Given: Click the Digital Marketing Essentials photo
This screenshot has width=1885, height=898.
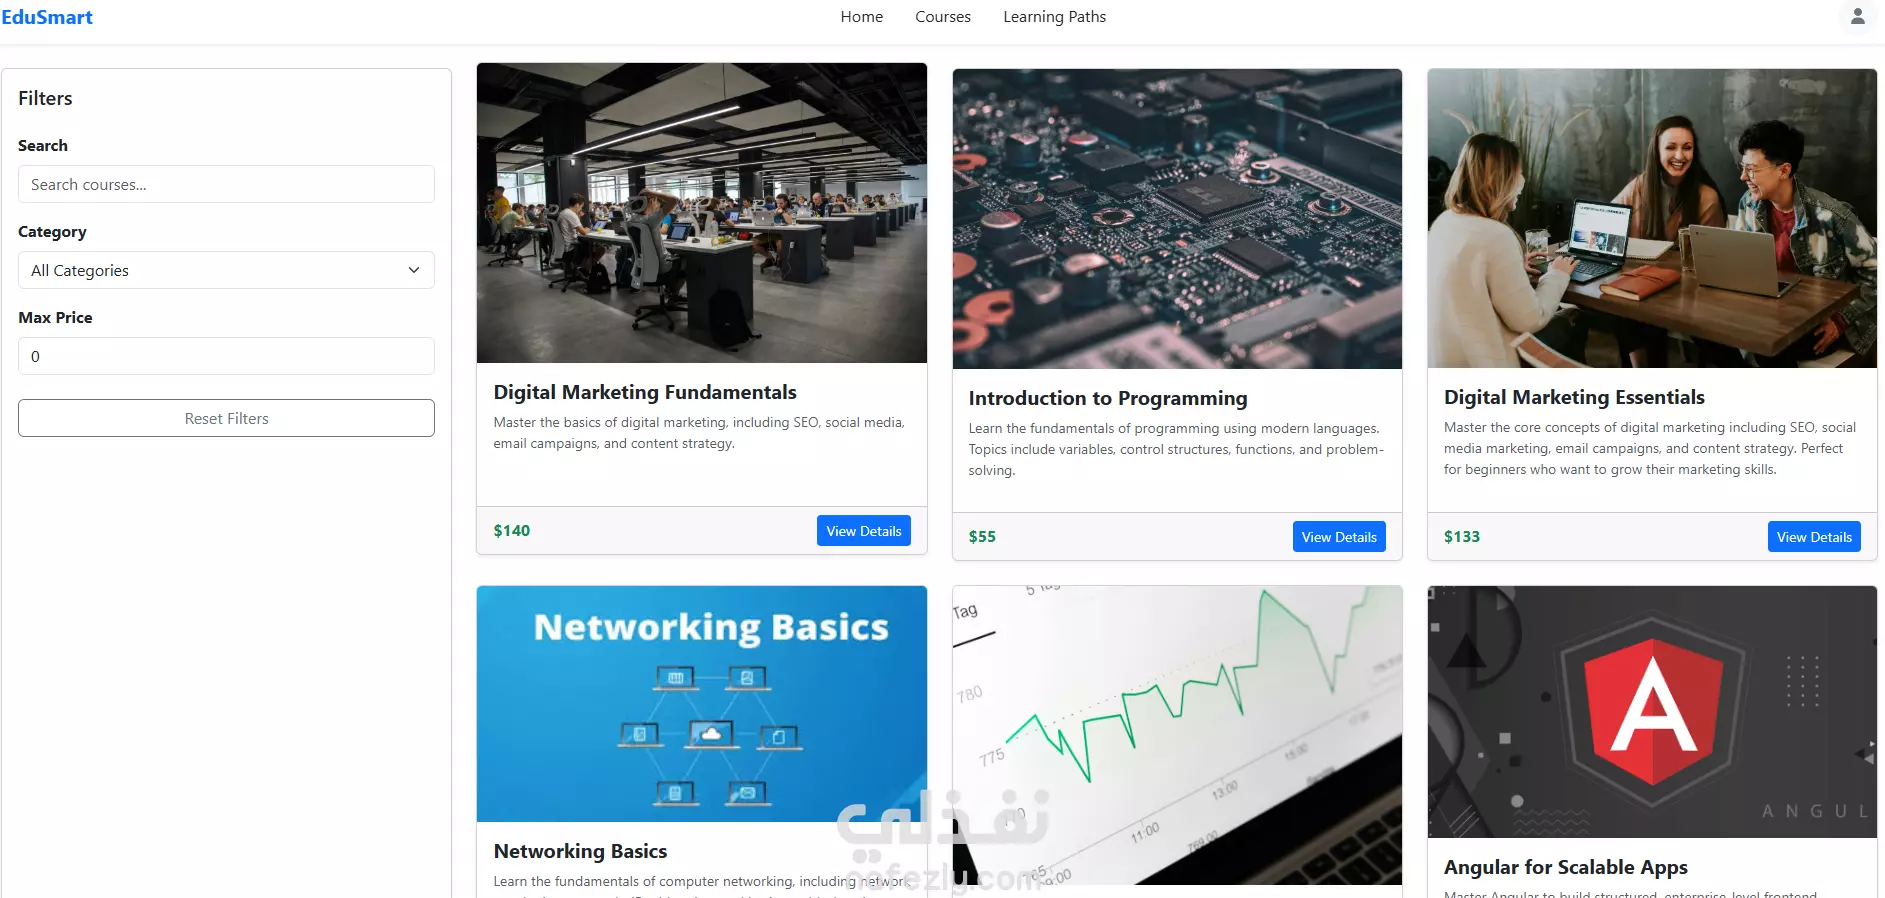Looking at the screenshot, I should point(1652,219).
